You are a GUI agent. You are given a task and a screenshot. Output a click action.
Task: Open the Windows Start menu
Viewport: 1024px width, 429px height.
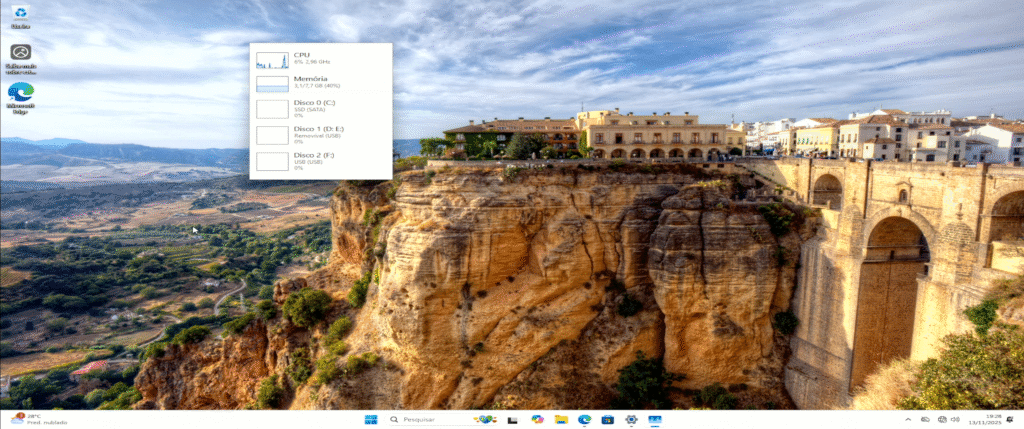[x=371, y=420]
